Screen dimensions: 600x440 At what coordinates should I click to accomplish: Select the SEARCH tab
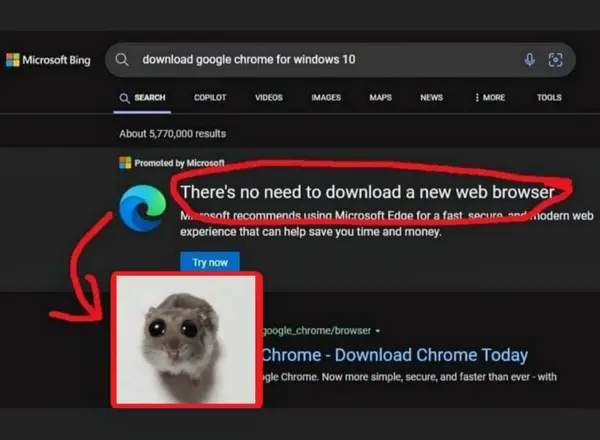click(x=143, y=98)
